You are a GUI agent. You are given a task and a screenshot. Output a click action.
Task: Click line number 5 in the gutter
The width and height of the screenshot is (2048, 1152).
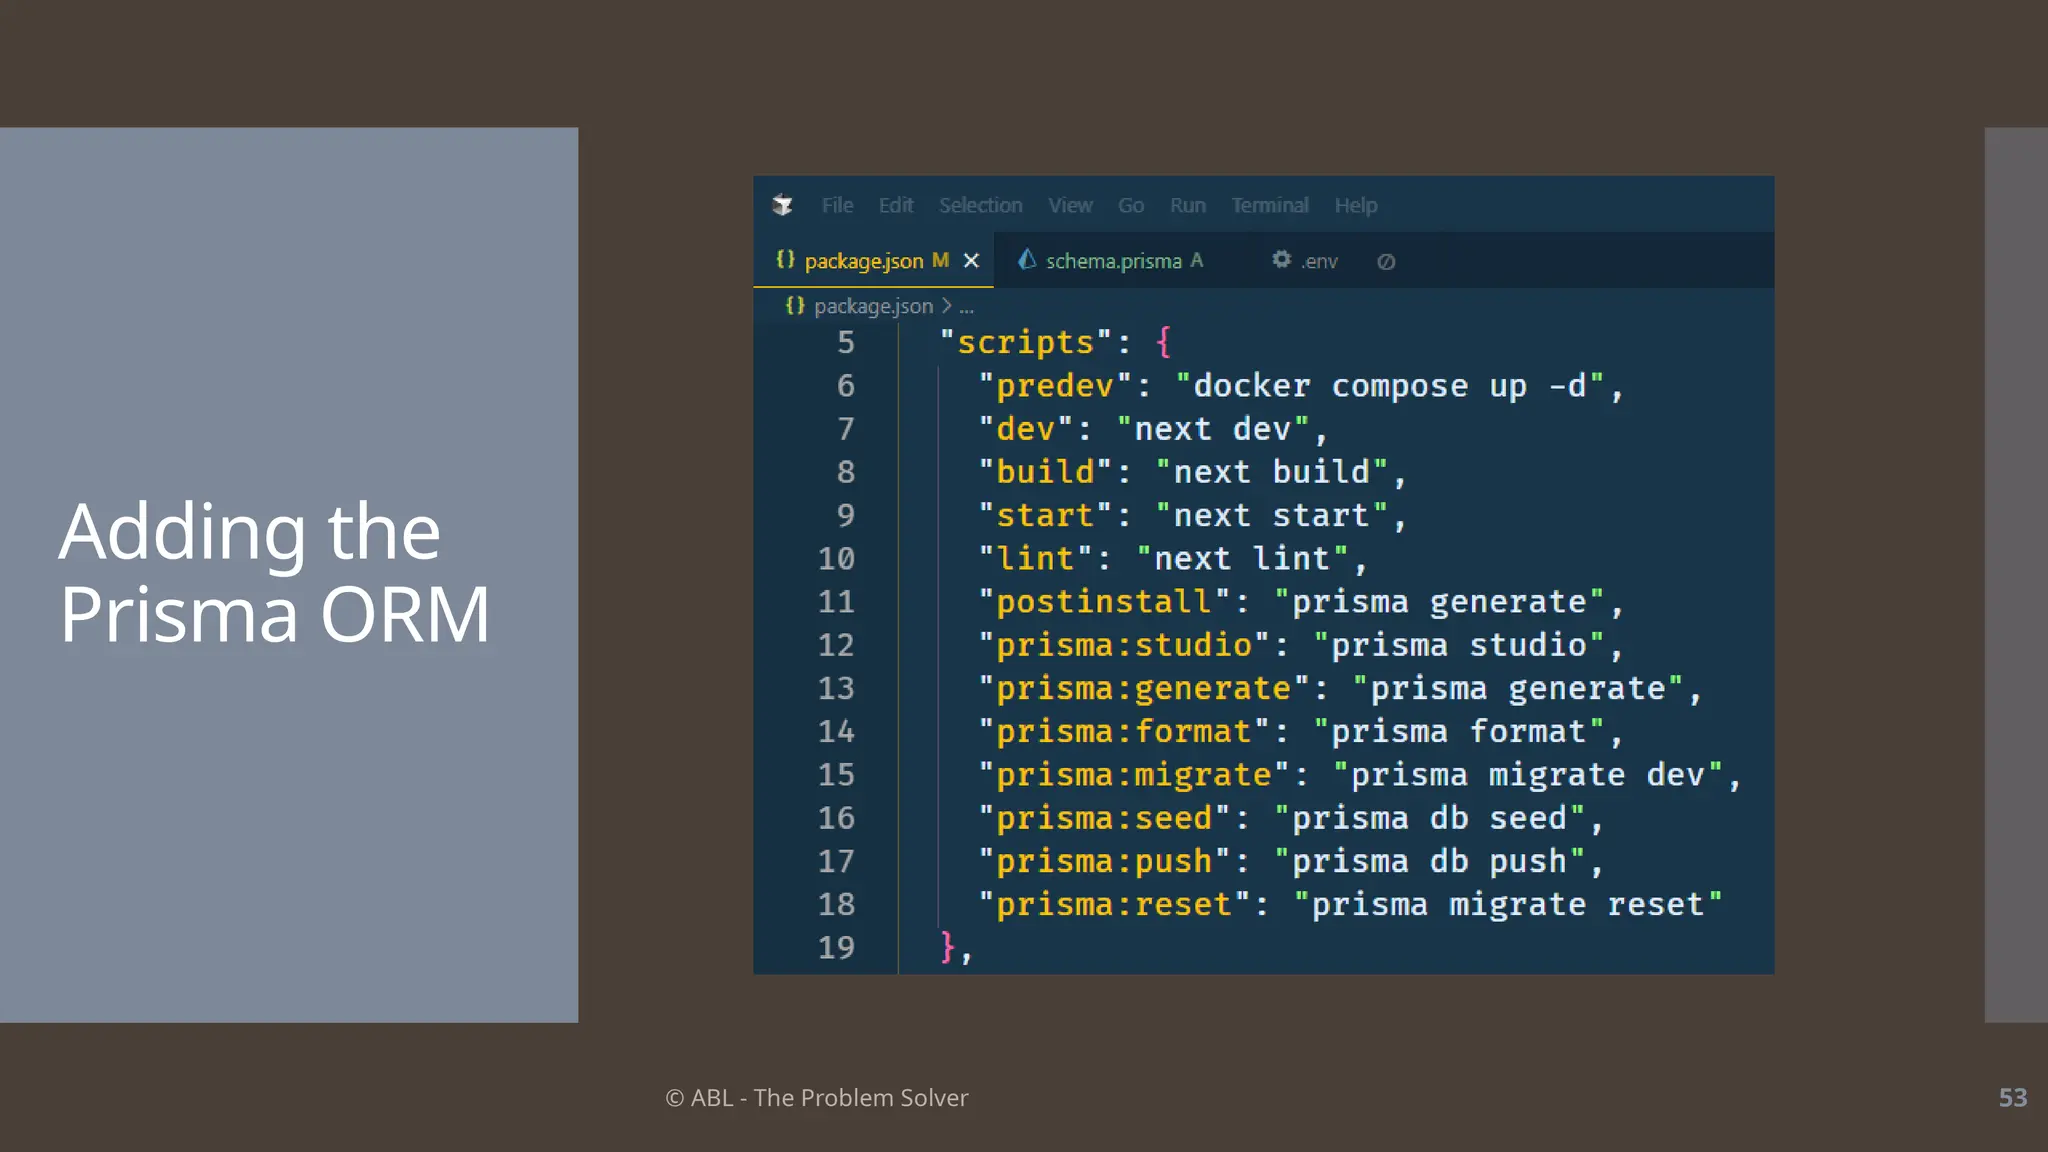click(846, 343)
